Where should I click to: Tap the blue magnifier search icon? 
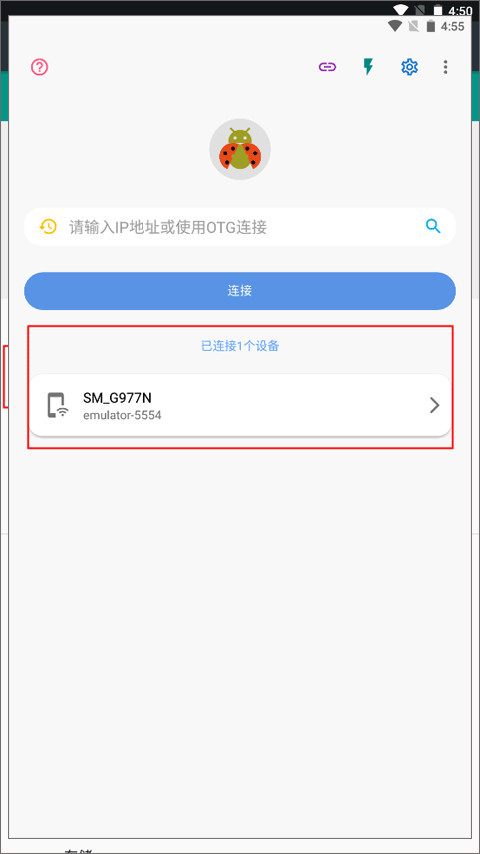(x=433, y=226)
